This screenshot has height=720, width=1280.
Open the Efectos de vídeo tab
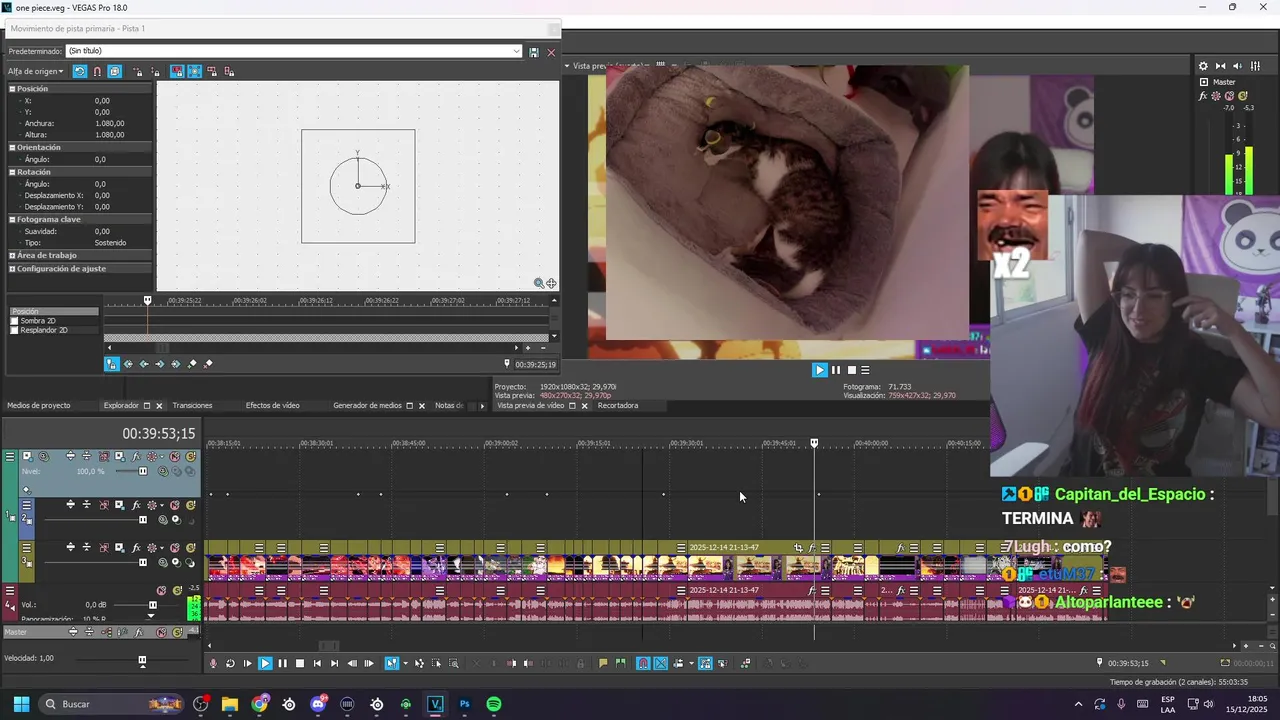coord(273,405)
